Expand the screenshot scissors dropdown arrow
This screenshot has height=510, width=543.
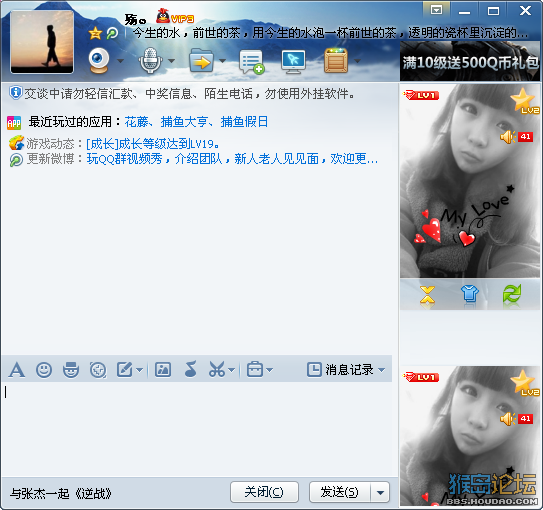pyautogui.click(x=232, y=370)
